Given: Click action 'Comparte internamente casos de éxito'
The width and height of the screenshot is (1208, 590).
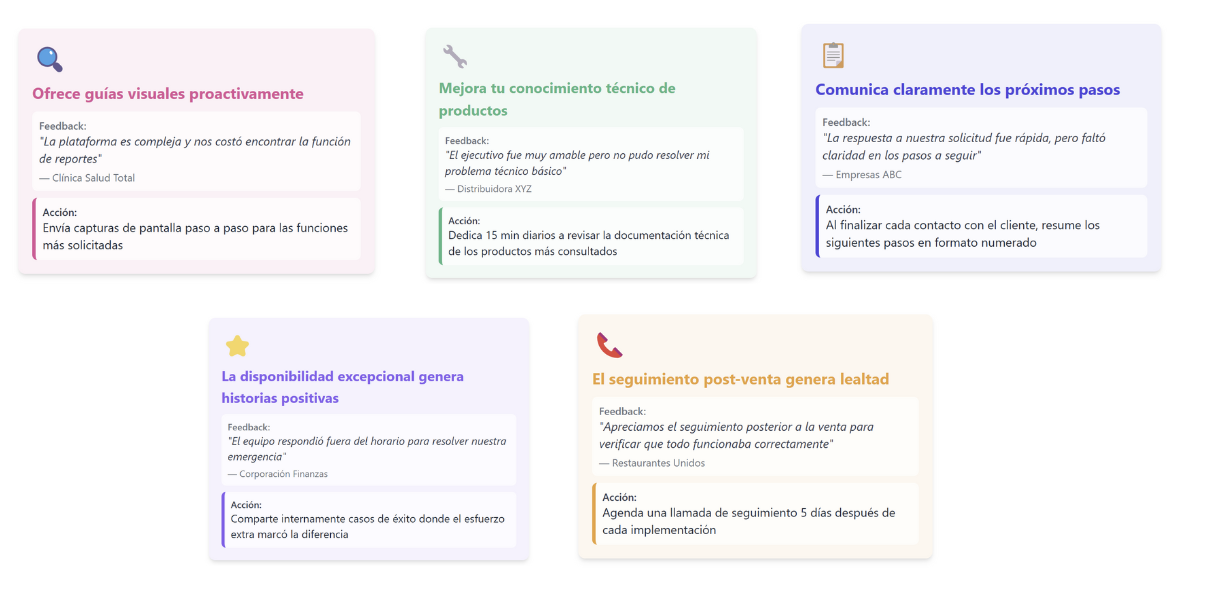Looking at the screenshot, I should pos(367,526).
